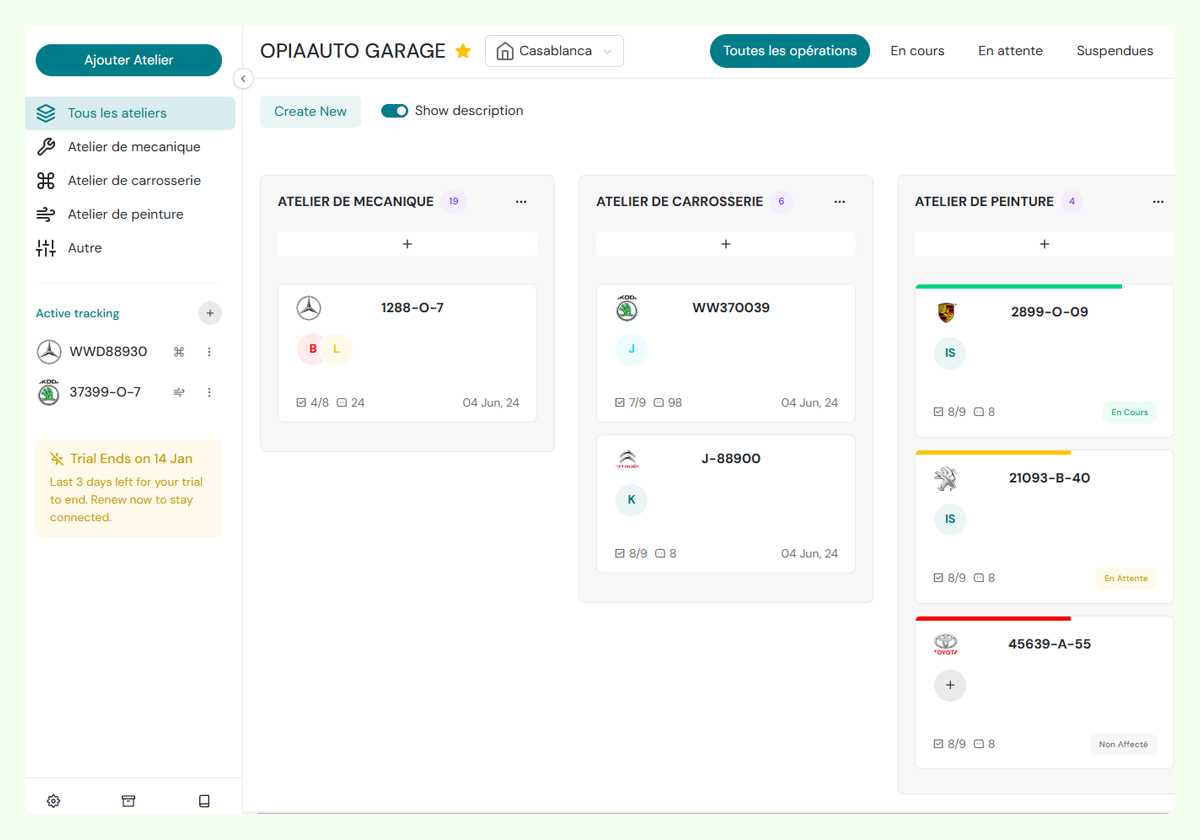Open the Casablanca location dropdown
The image size is (1200, 840).
coord(554,51)
